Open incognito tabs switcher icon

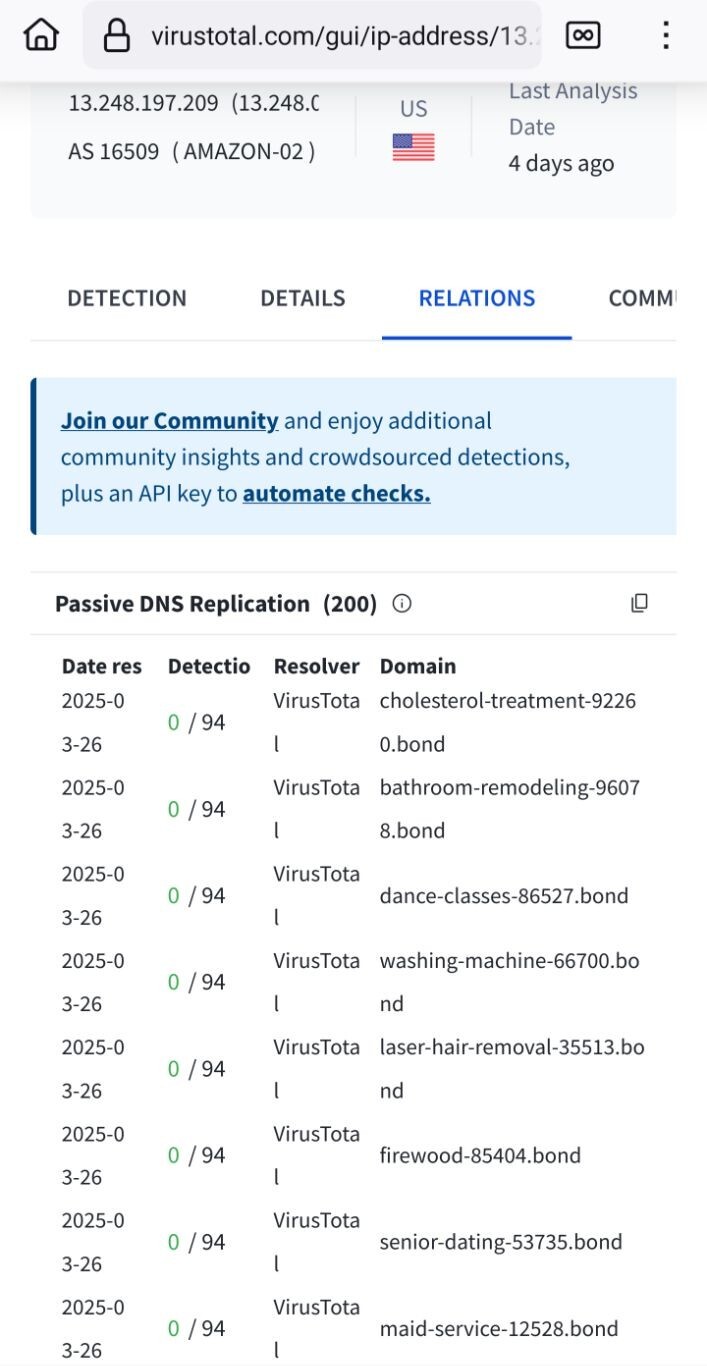coord(583,35)
